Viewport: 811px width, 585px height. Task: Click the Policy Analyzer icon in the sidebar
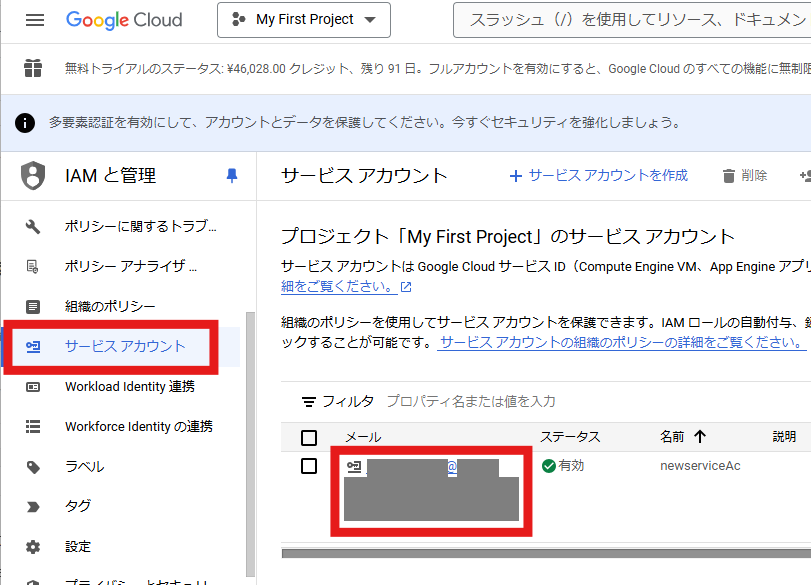[33, 266]
